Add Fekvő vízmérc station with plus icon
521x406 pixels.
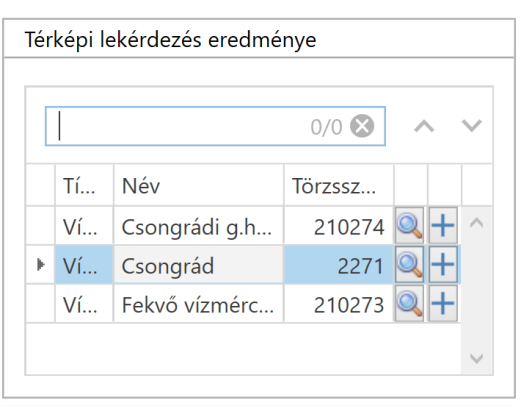coord(443,303)
